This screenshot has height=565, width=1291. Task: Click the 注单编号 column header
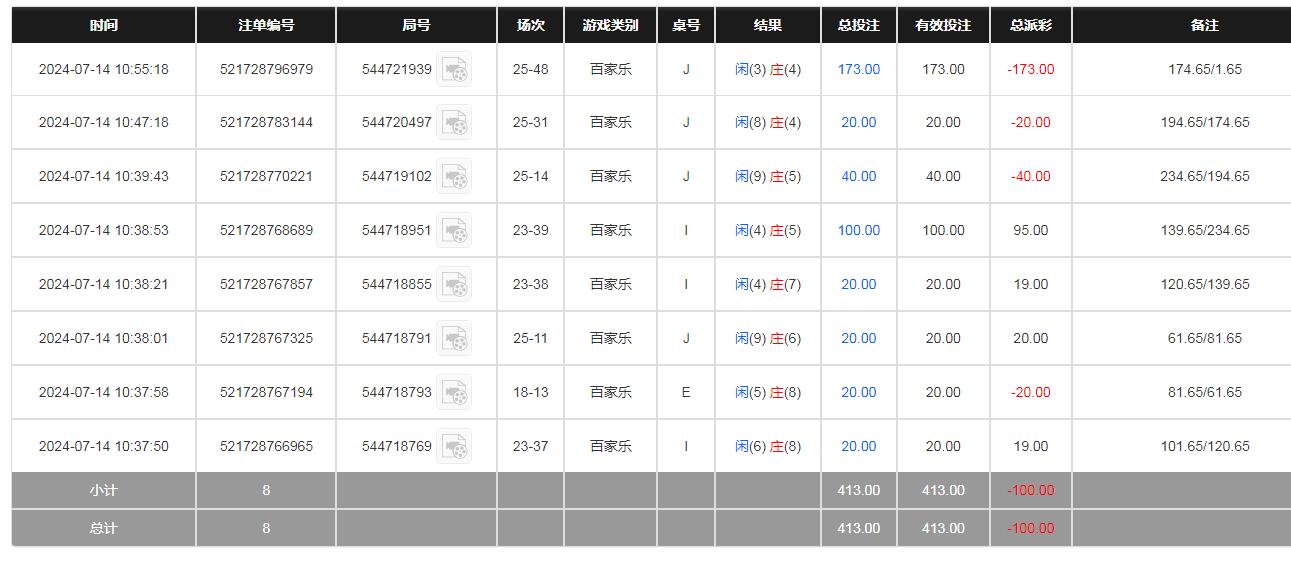point(266,25)
